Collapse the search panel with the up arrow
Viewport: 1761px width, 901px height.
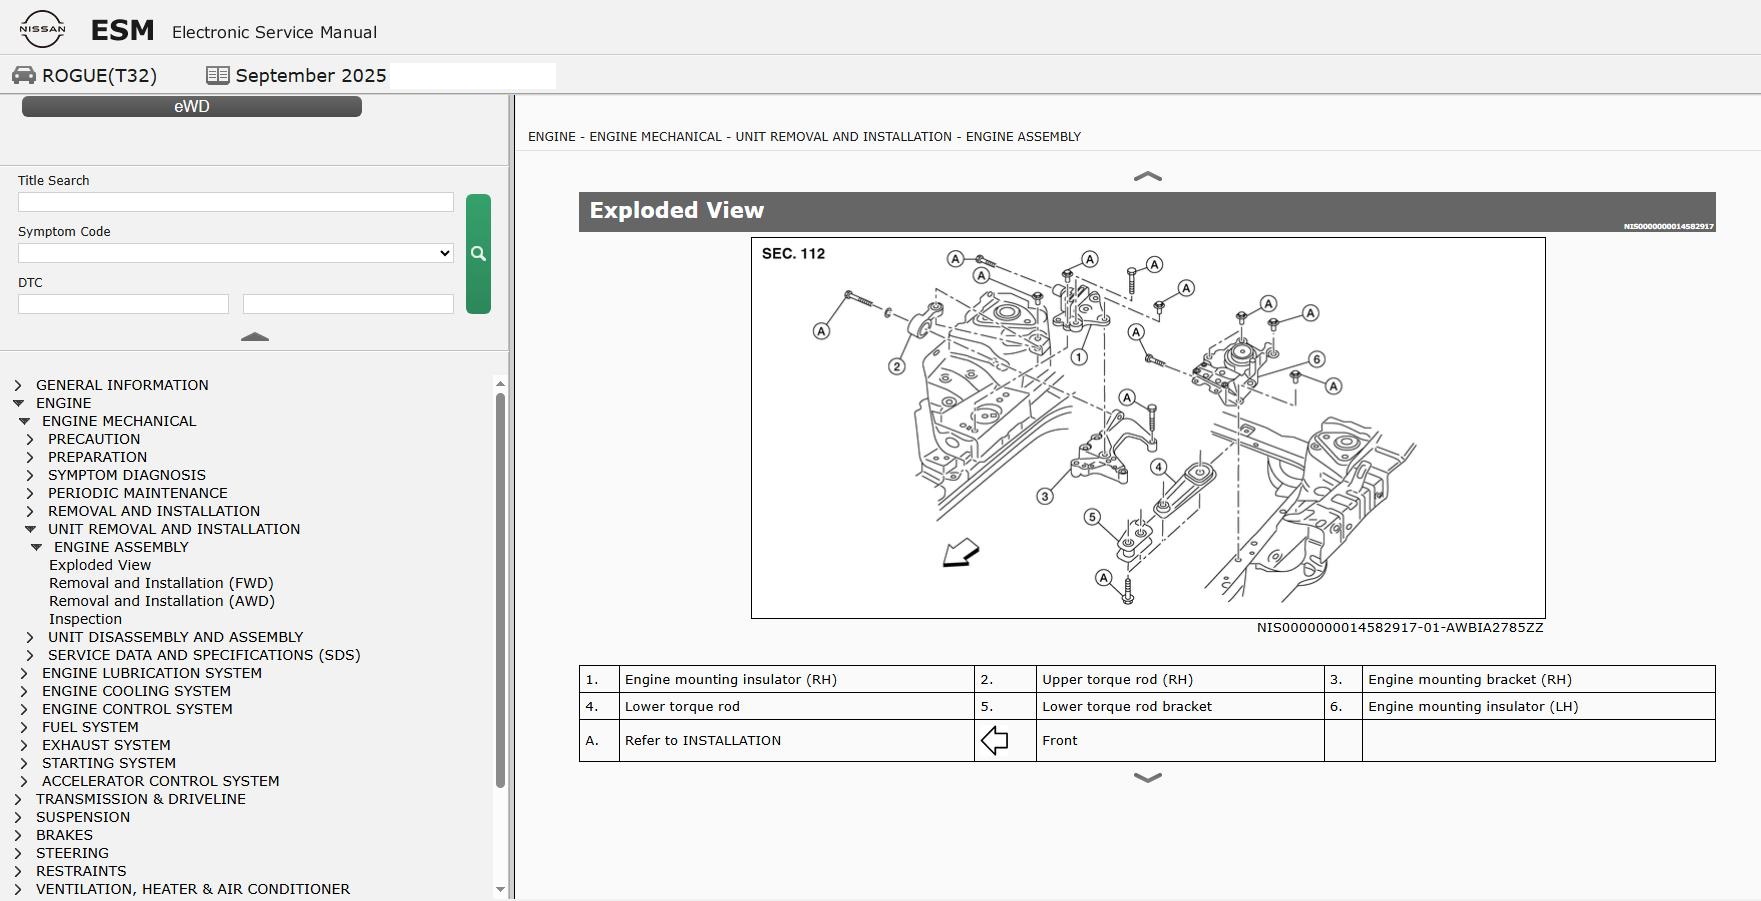tap(255, 337)
